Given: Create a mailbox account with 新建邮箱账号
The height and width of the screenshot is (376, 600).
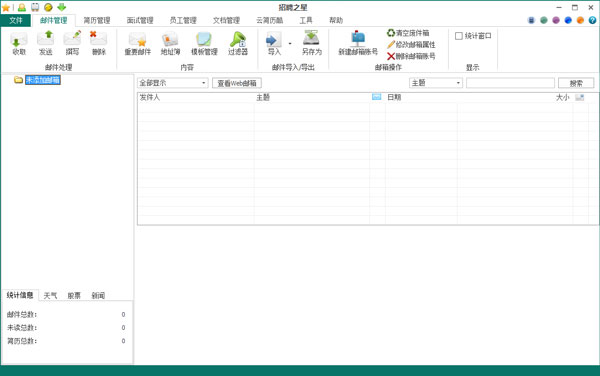Looking at the screenshot, I should pos(358,44).
